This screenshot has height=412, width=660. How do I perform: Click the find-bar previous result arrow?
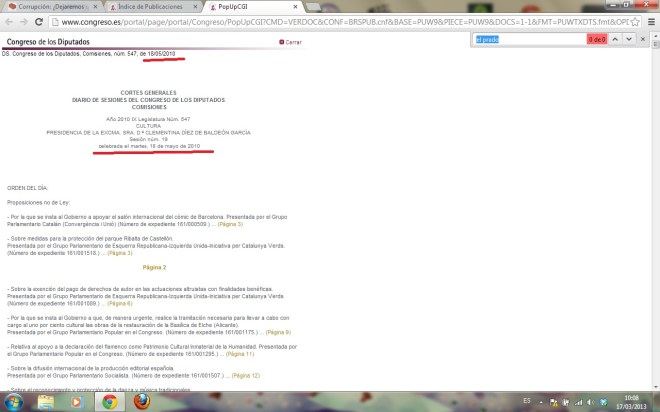point(615,39)
